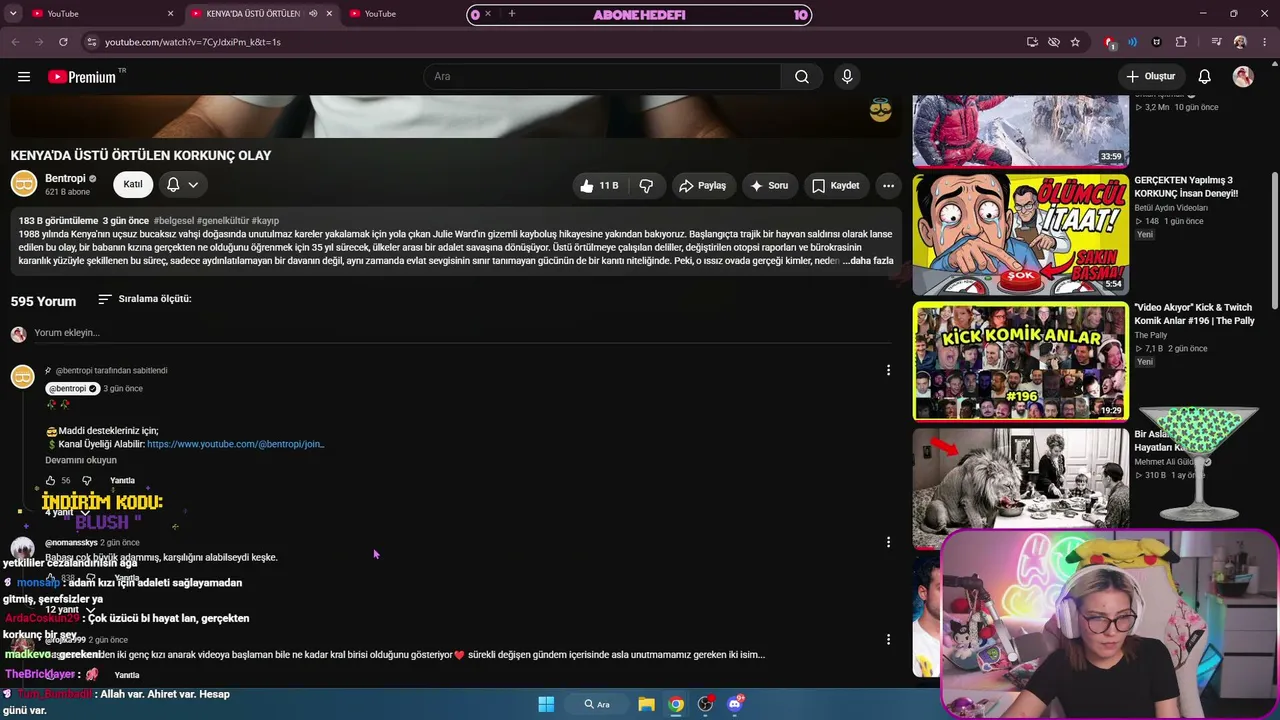
Task: Open the account avatar menu
Action: pyautogui.click(x=1243, y=77)
